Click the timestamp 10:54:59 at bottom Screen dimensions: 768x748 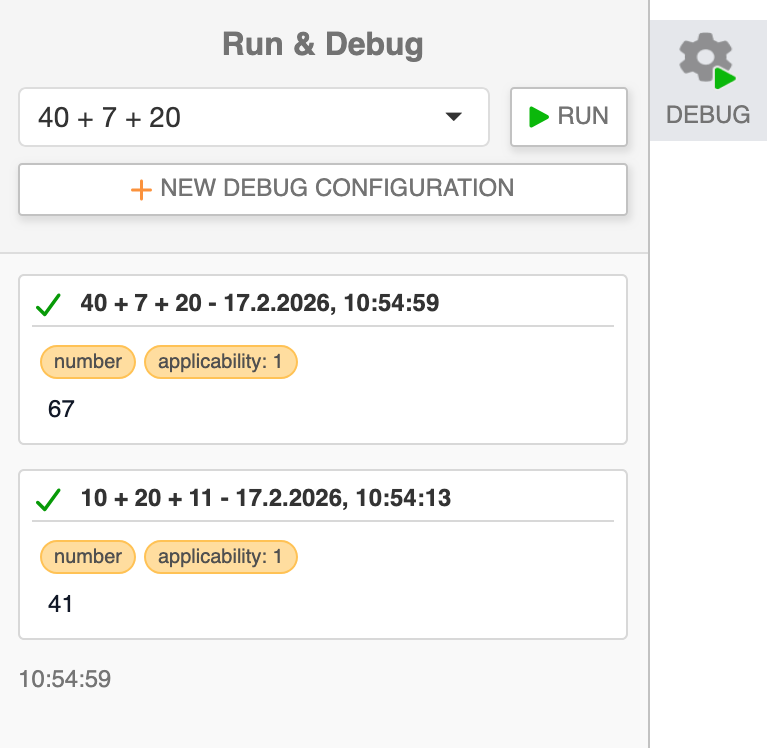(65, 679)
